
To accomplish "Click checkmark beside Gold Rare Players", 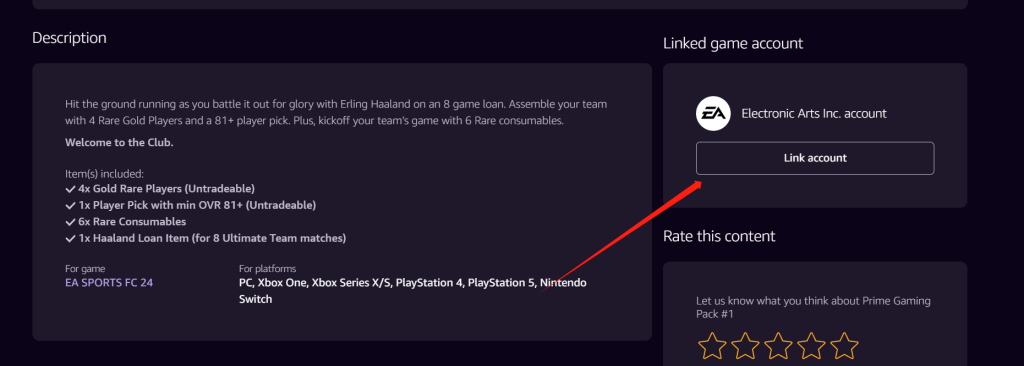I will click(71, 189).
